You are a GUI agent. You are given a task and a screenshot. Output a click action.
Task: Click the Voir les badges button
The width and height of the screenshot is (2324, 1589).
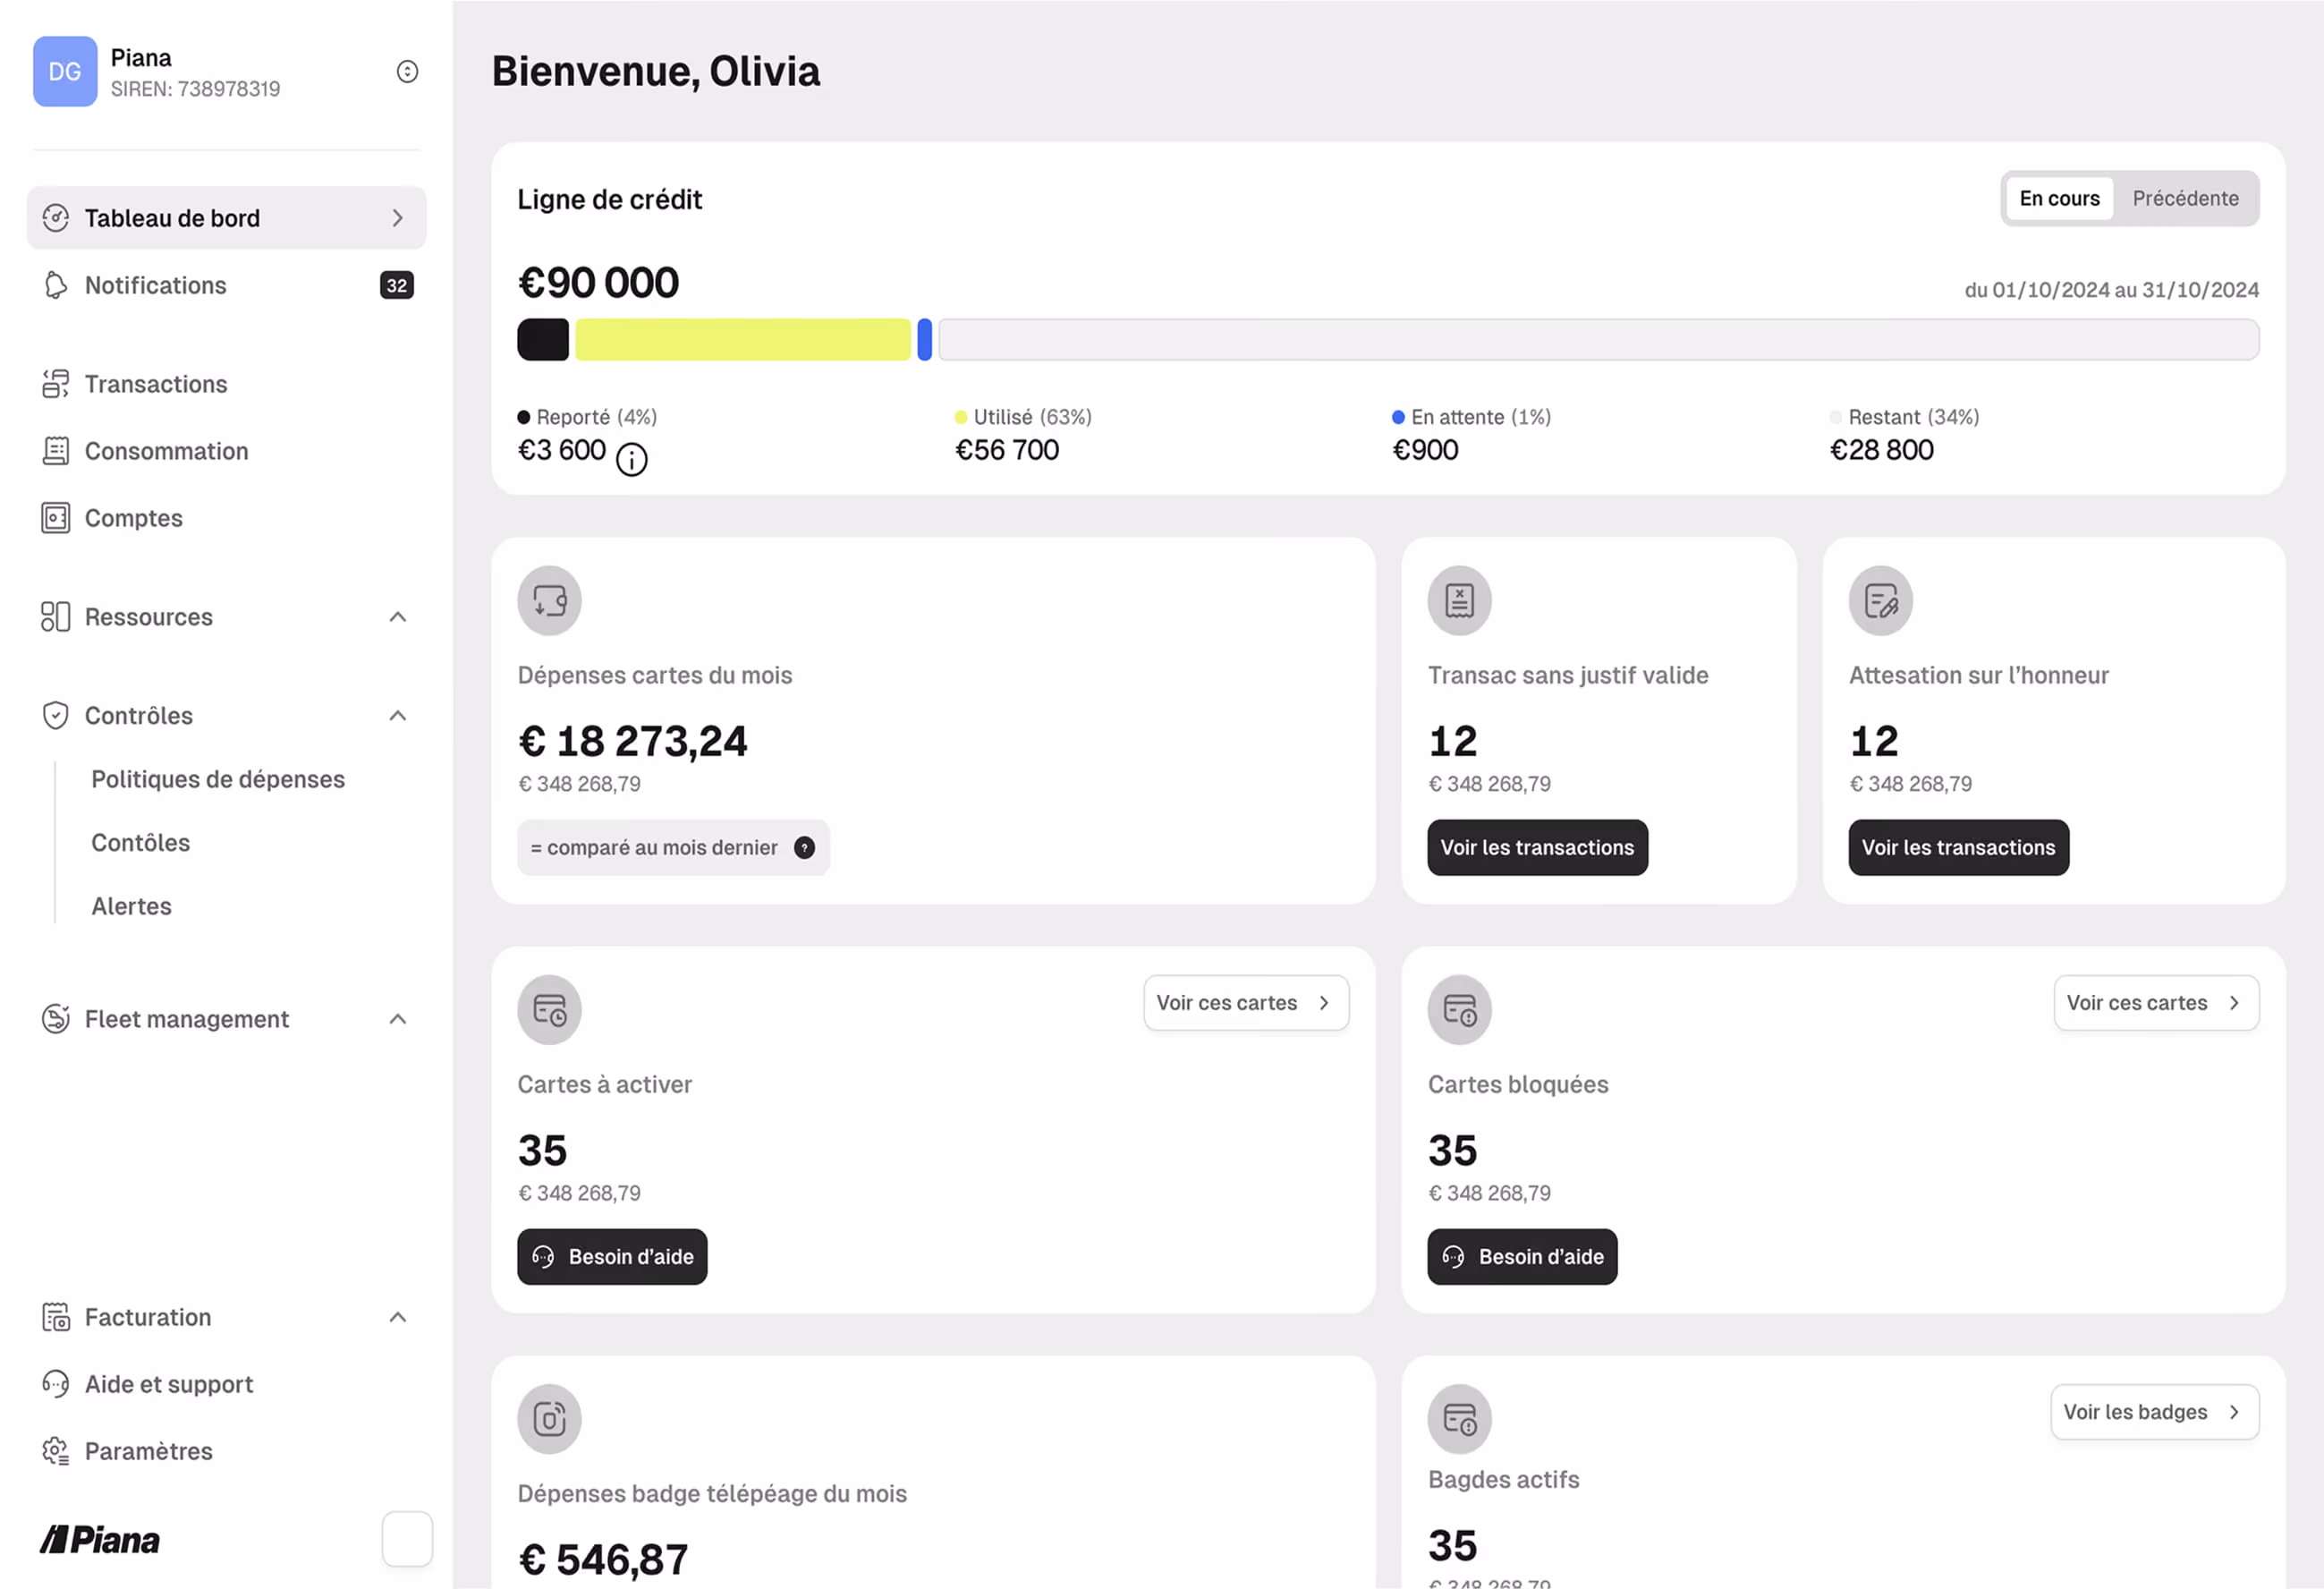2154,1412
